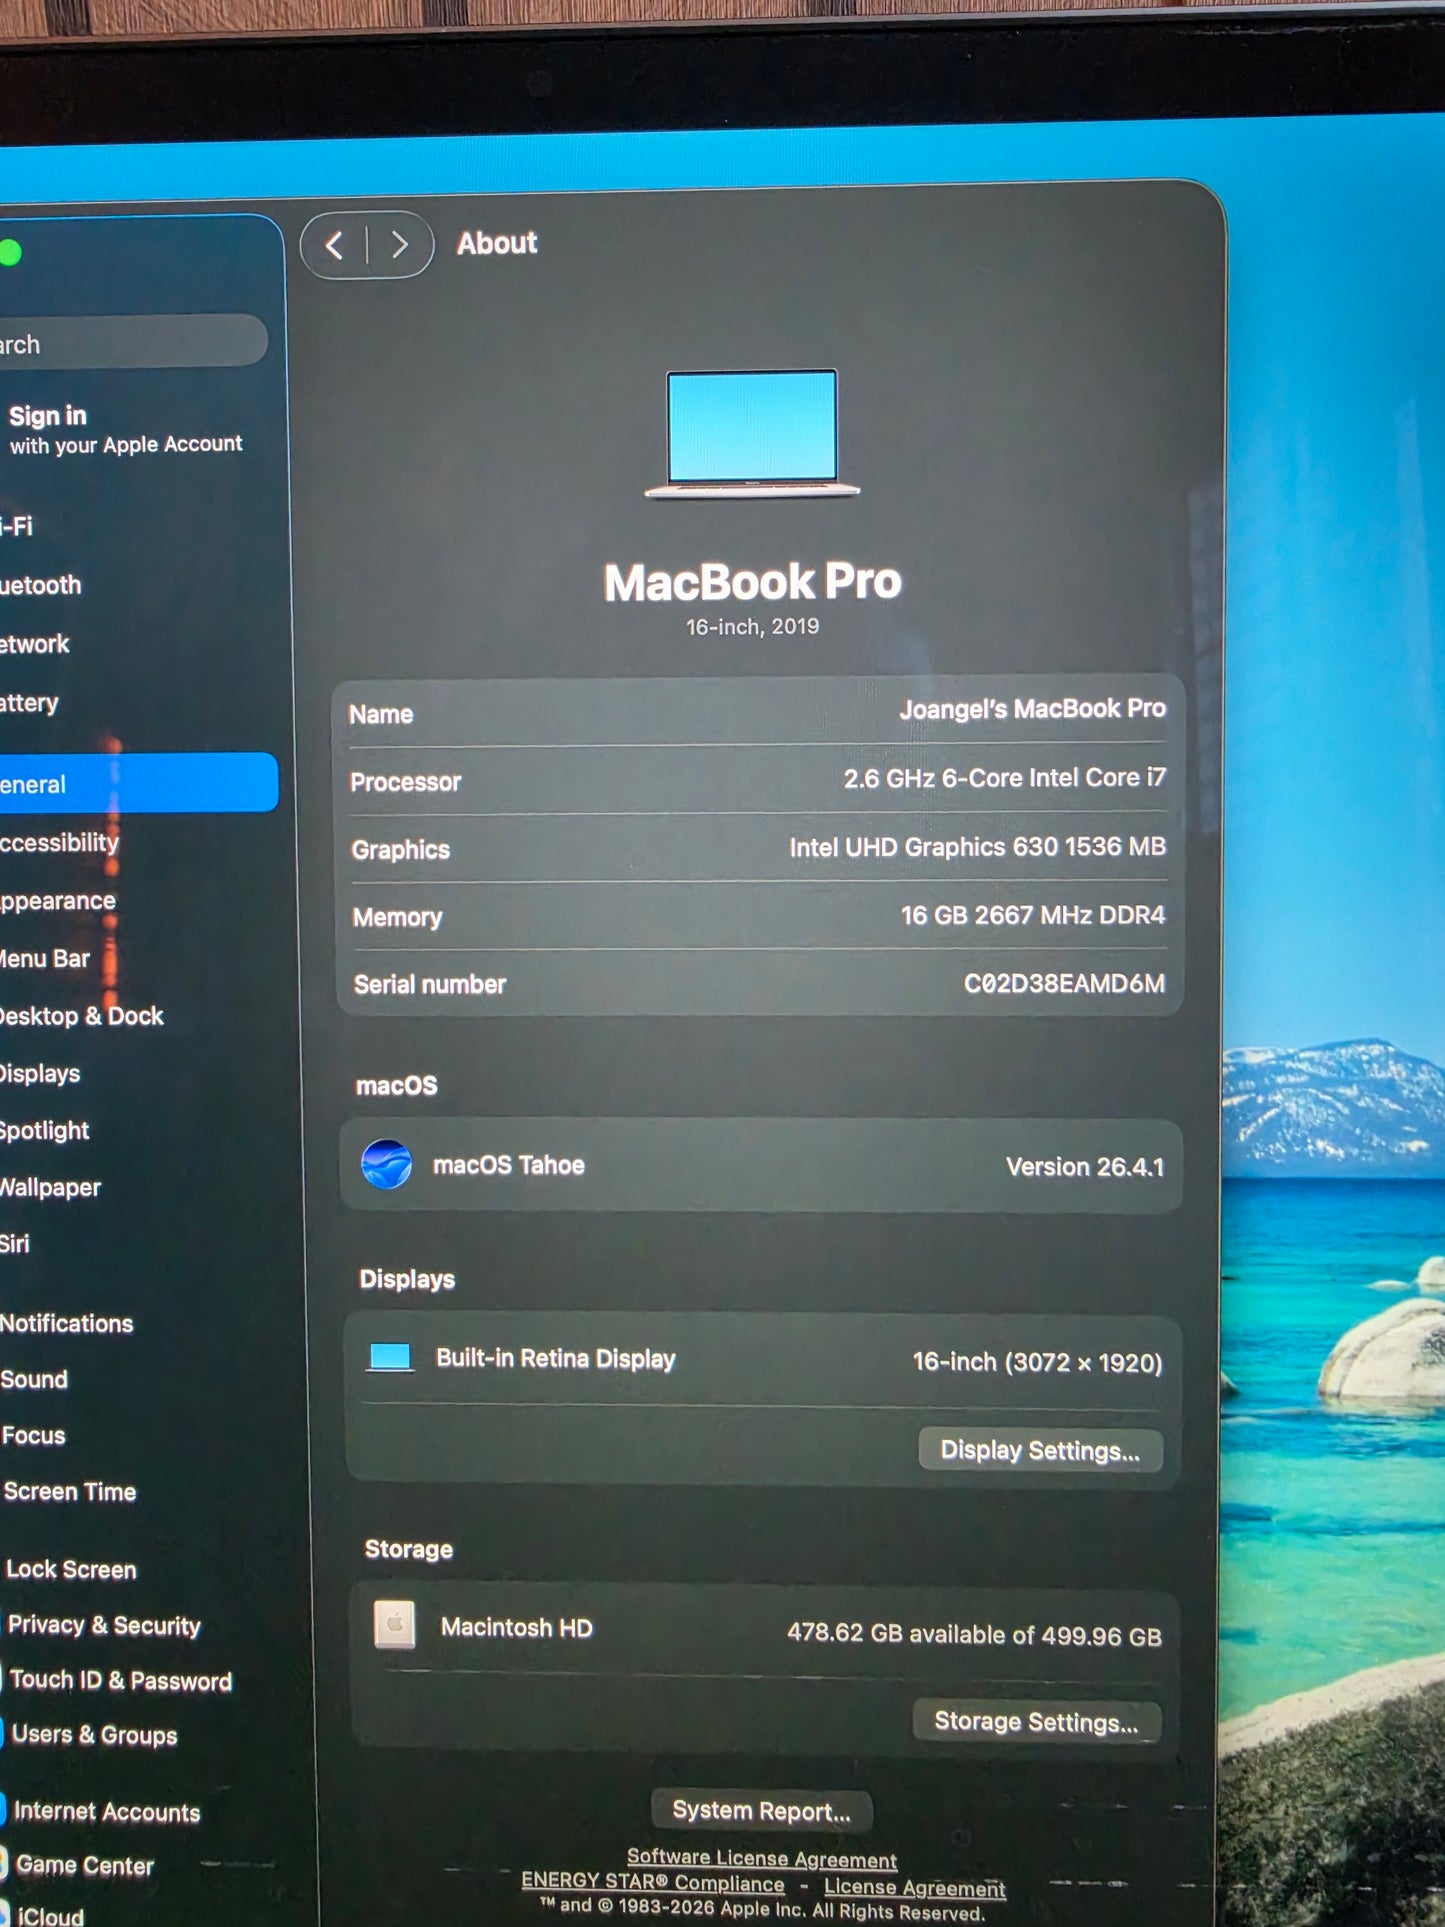Open the License Agreement link
This screenshot has width=1445, height=1927.
(915, 1887)
